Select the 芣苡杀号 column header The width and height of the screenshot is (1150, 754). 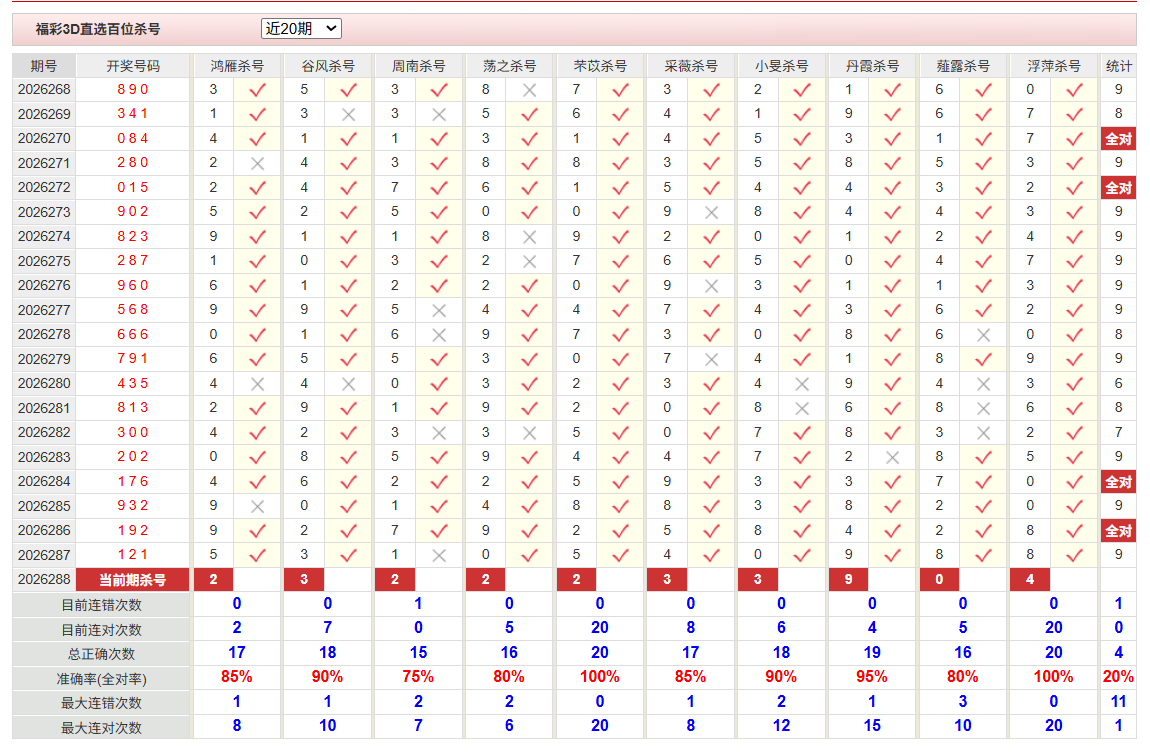(x=600, y=66)
